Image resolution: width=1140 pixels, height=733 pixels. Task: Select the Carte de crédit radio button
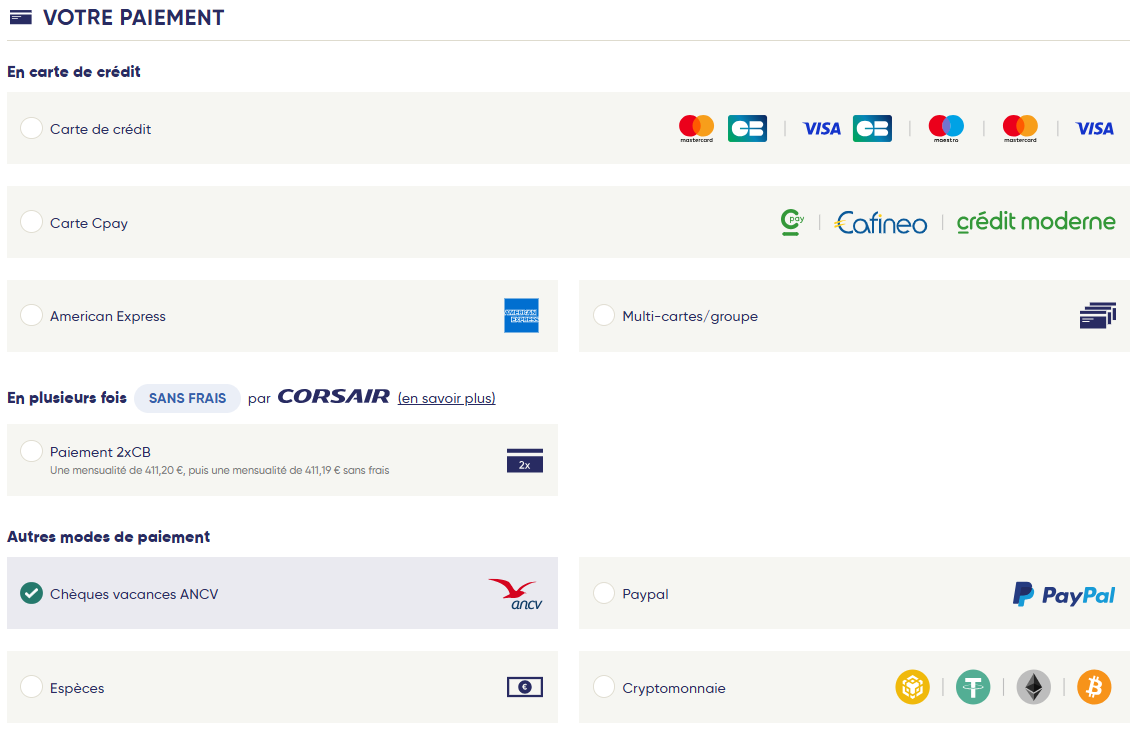tap(31, 128)
